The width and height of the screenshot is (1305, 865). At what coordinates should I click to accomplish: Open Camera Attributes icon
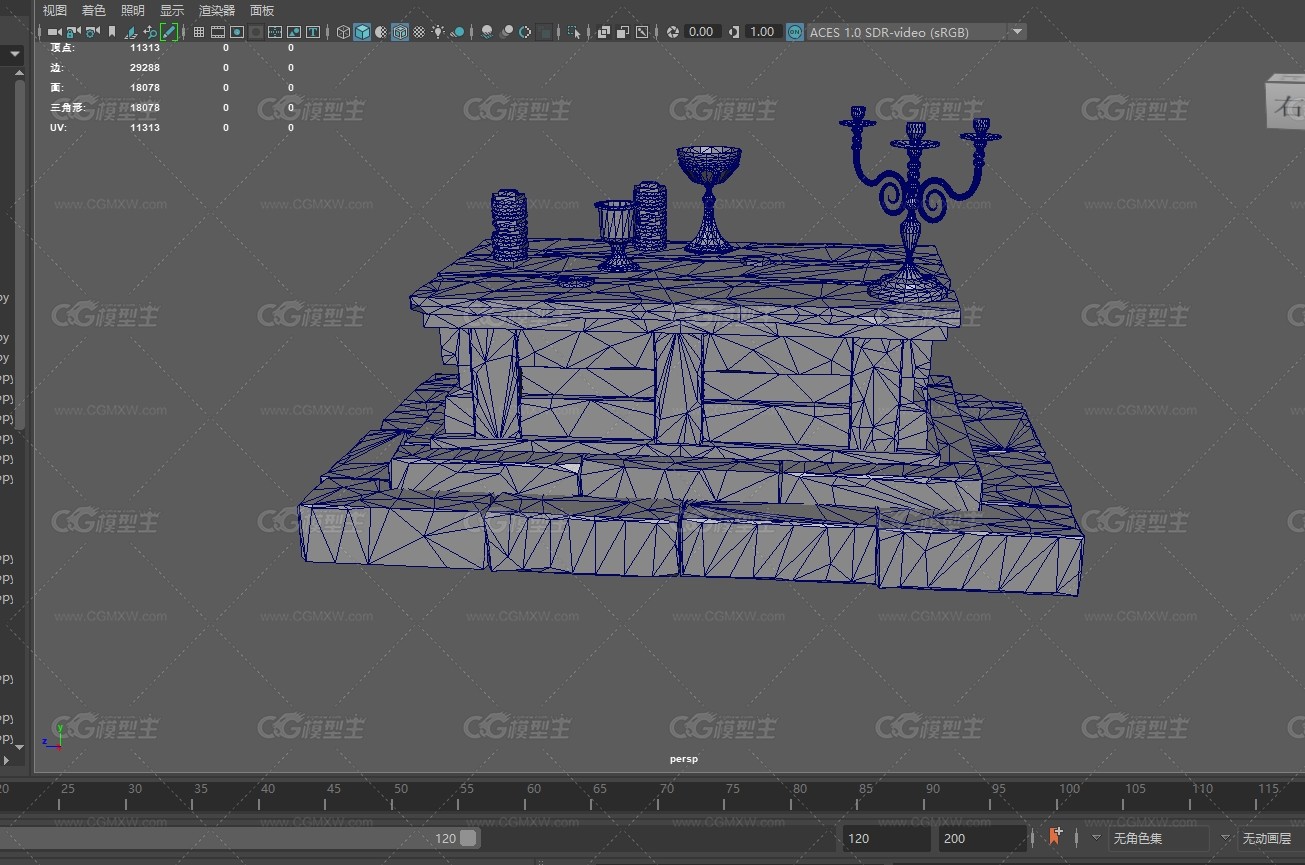pyautogui.click(x=92, y=32)
